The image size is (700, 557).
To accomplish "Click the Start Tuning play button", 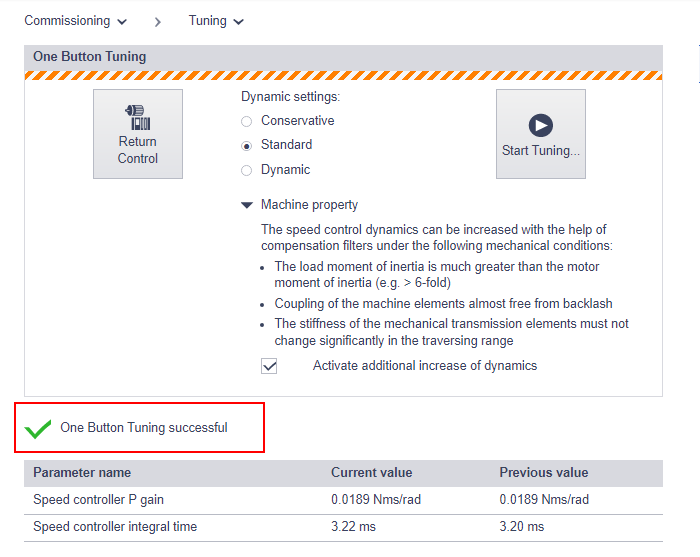I will (x=541, y=134).
